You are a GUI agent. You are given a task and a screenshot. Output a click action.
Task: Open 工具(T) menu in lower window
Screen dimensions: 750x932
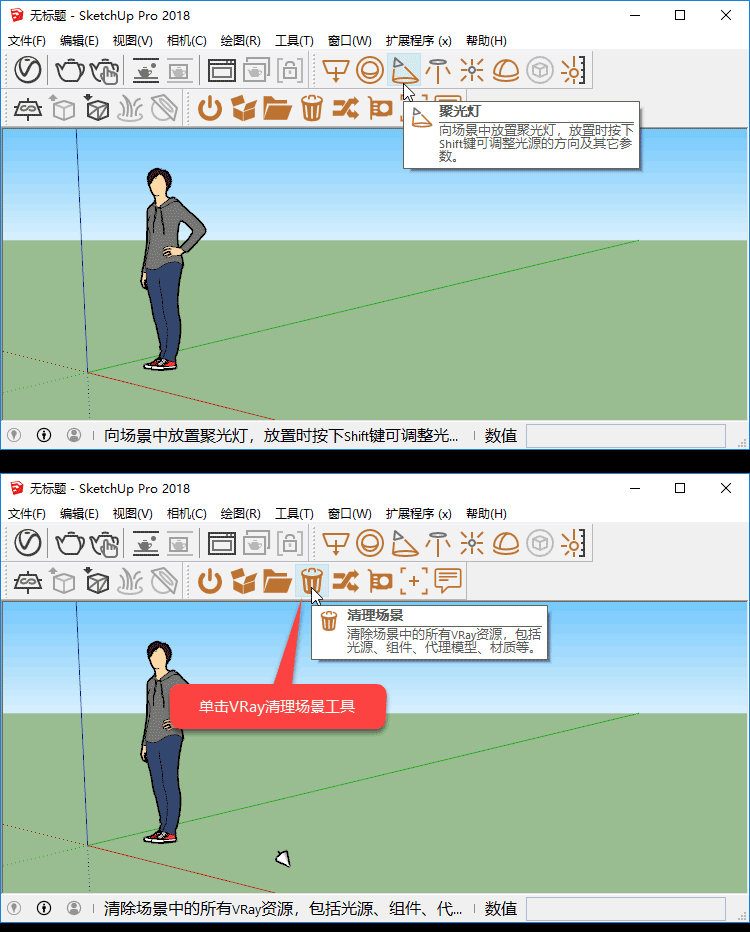pyautogui.click(x=294, y=514)
